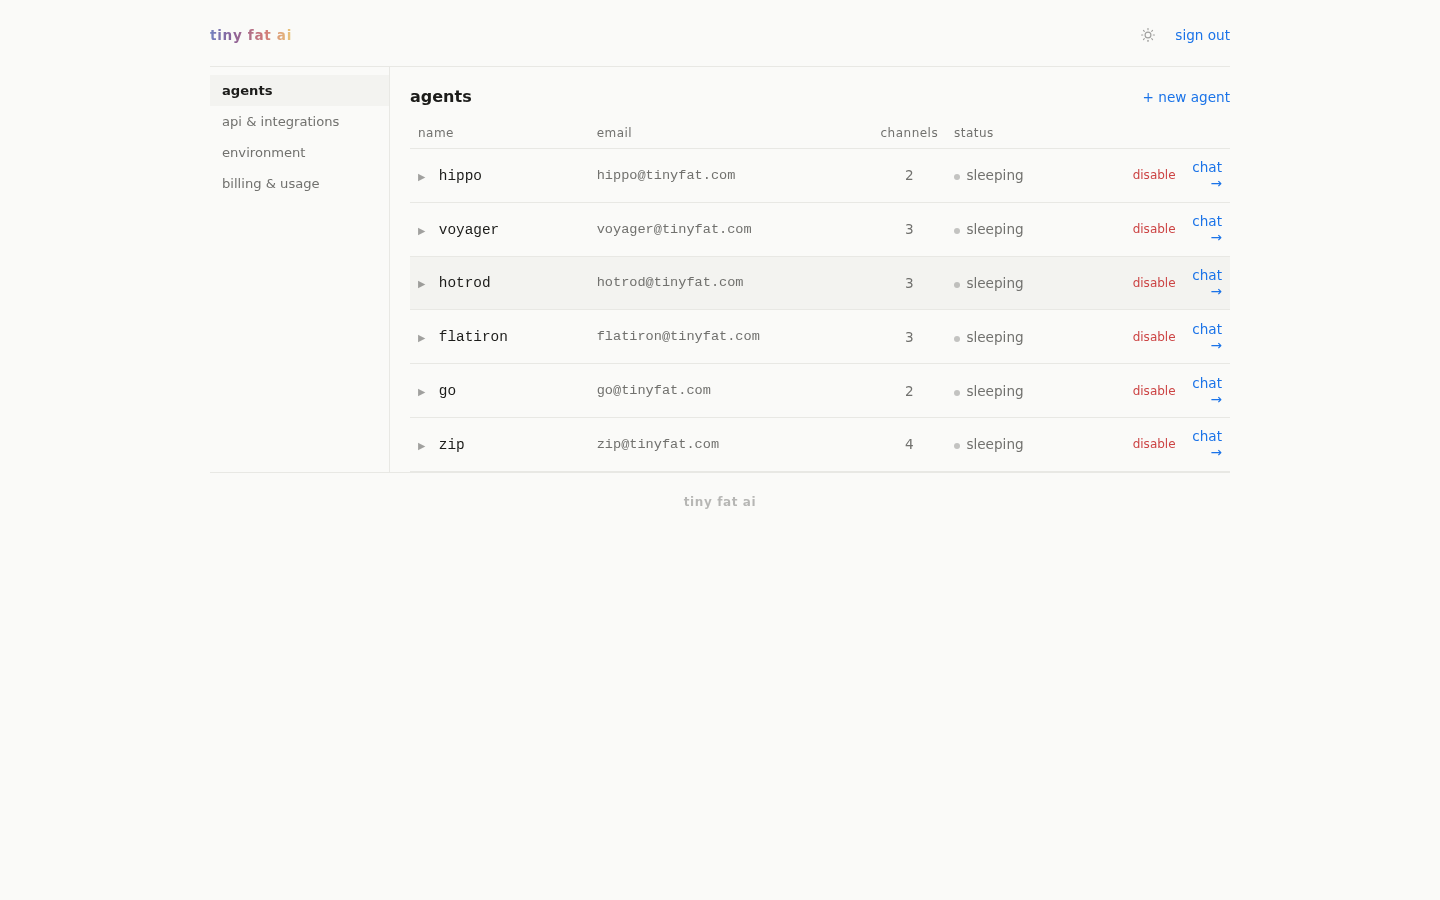
Task: Sort the table by the channels column
Action: (x=909, y=132)
